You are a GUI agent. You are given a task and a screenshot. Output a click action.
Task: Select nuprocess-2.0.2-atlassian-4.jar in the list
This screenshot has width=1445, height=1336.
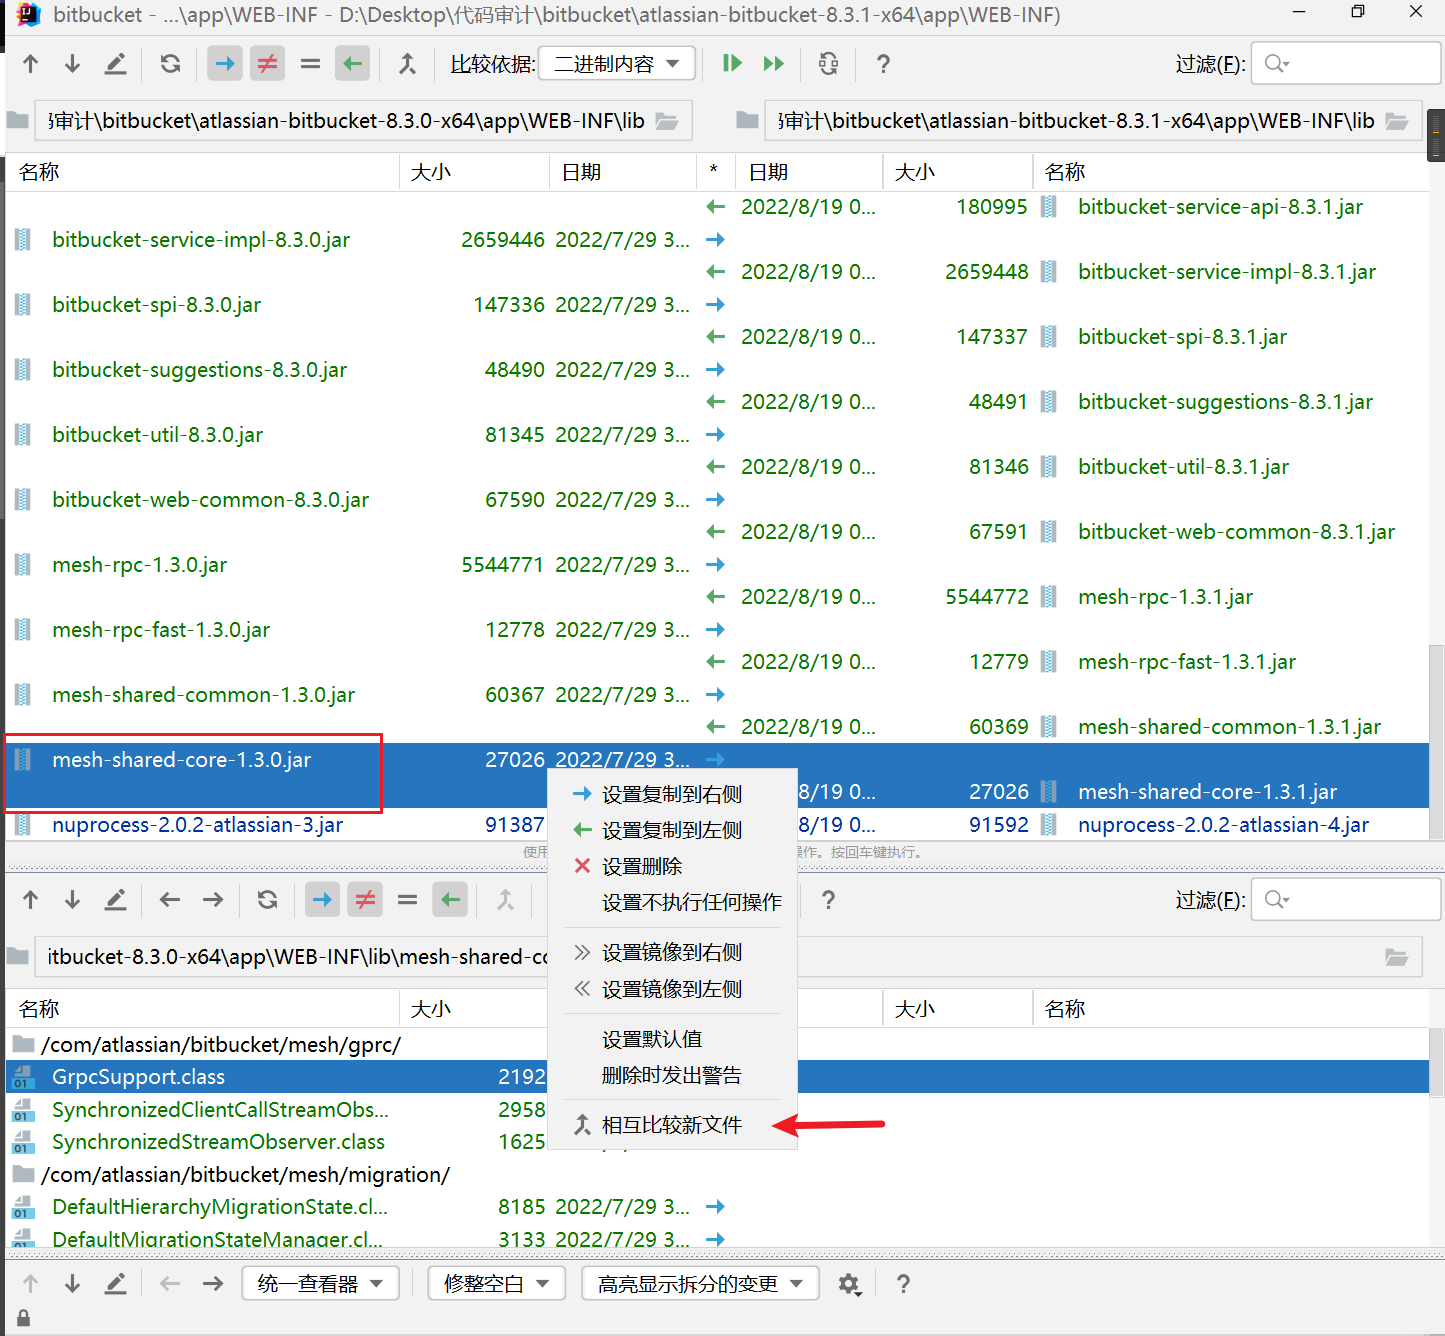click(x=1223, y=825)
